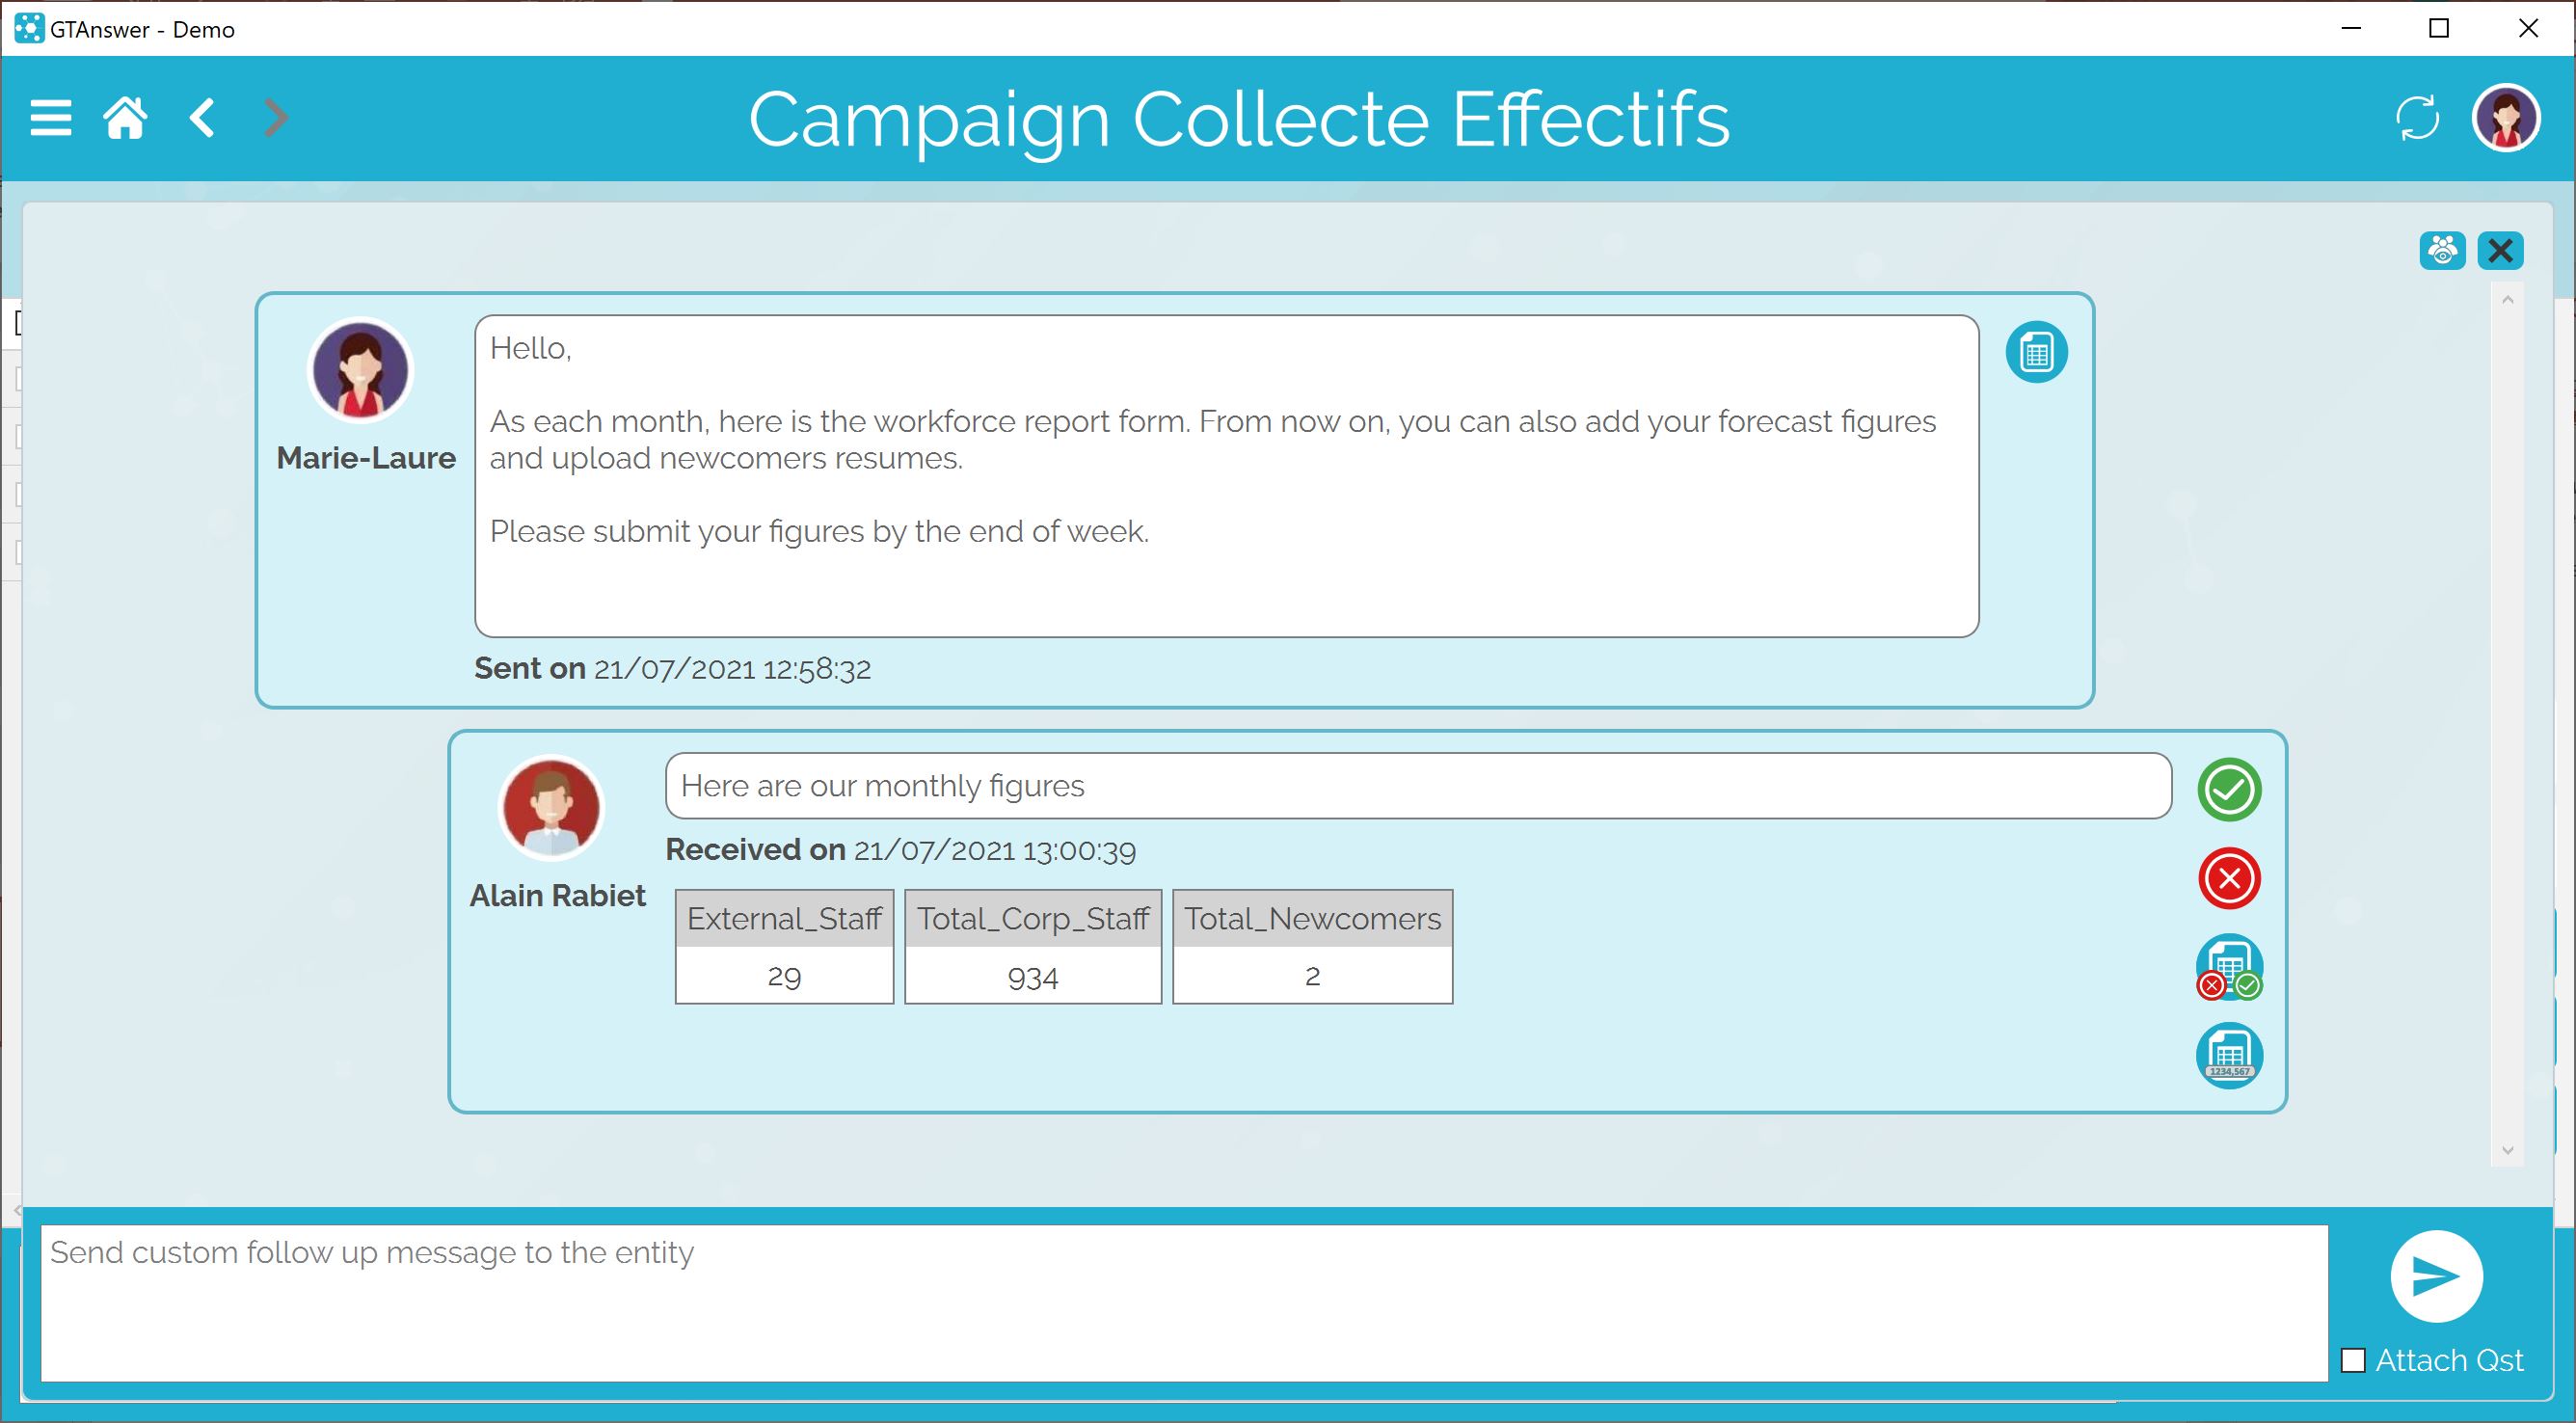
Task: Click the scrollbar up arrow
Action: 2507,299
